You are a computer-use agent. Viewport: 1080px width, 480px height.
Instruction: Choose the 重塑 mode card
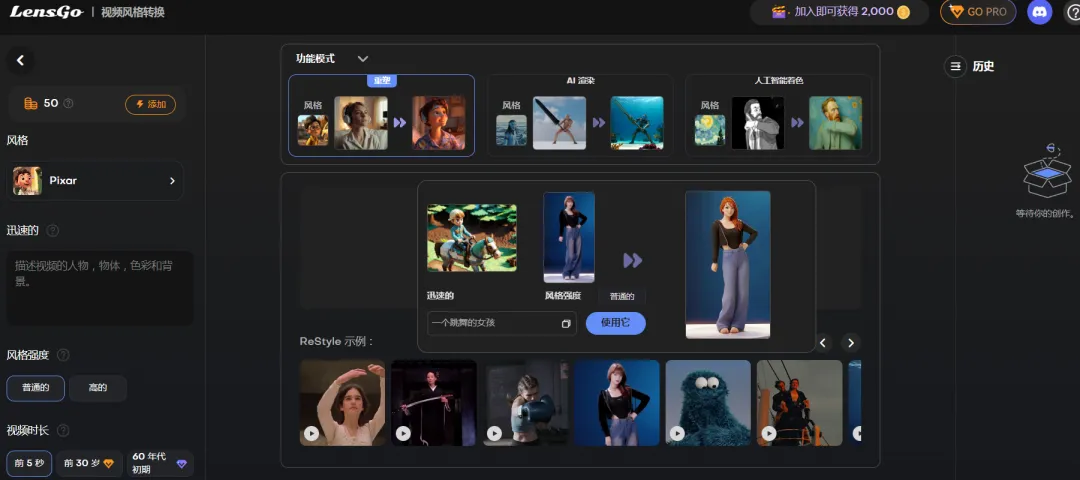coord(382,116)
